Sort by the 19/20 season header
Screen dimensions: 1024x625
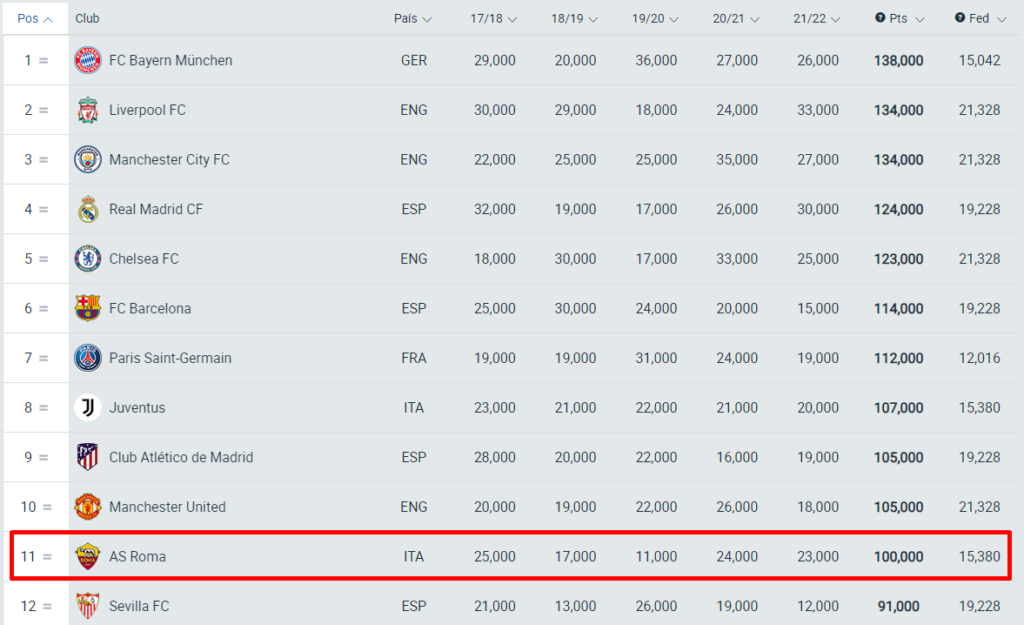[x=656, y=18]
